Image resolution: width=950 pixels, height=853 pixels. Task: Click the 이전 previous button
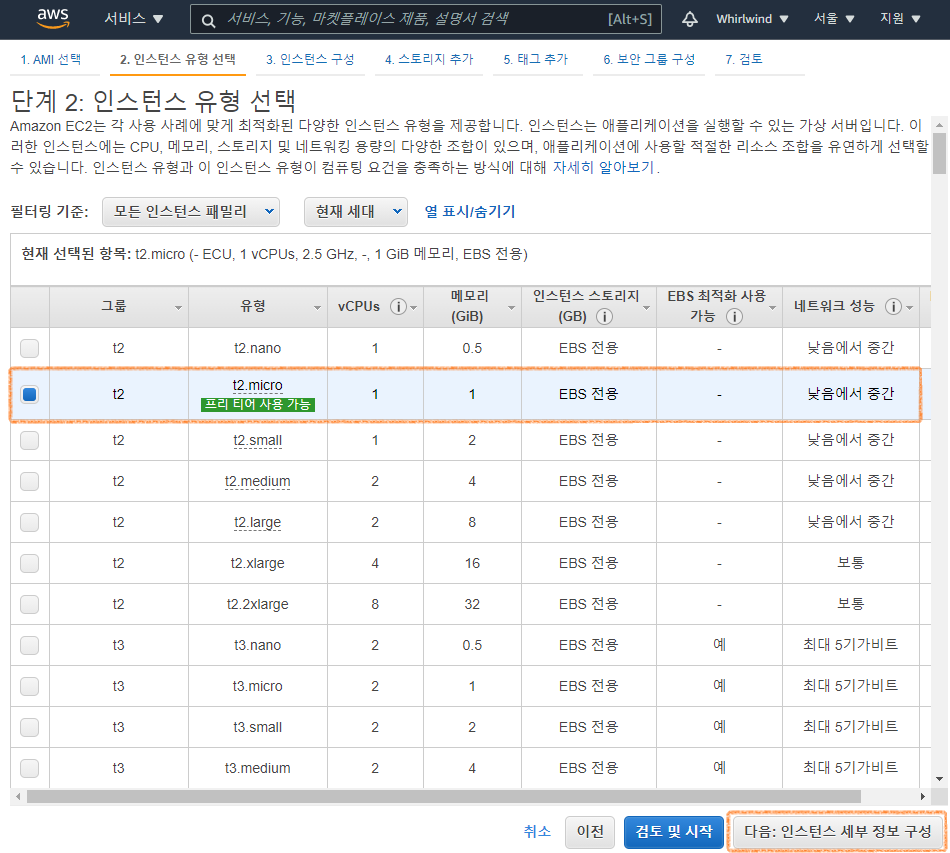[590, 832]
